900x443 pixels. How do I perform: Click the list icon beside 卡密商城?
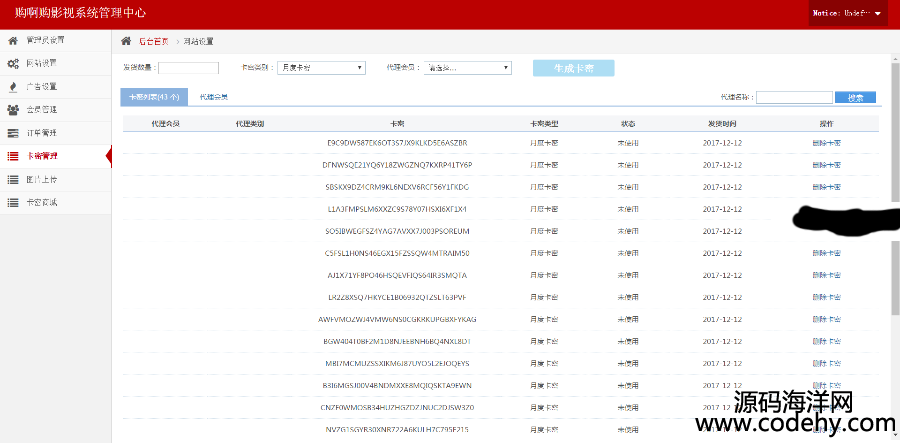point(13,203)
